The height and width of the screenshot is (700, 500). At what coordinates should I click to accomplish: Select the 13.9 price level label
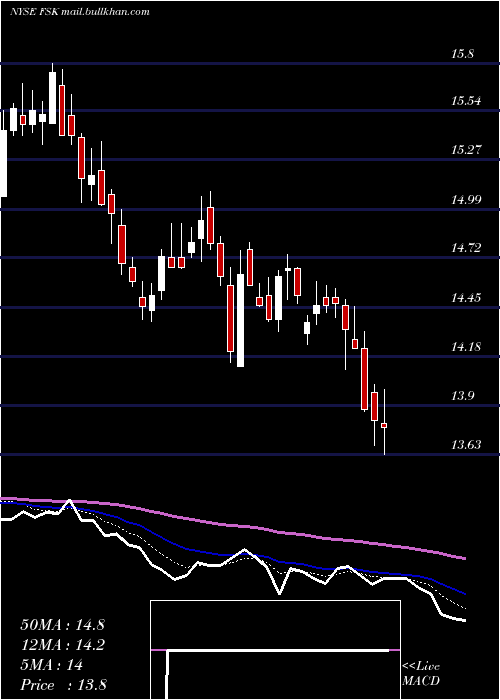pos(462,396)
